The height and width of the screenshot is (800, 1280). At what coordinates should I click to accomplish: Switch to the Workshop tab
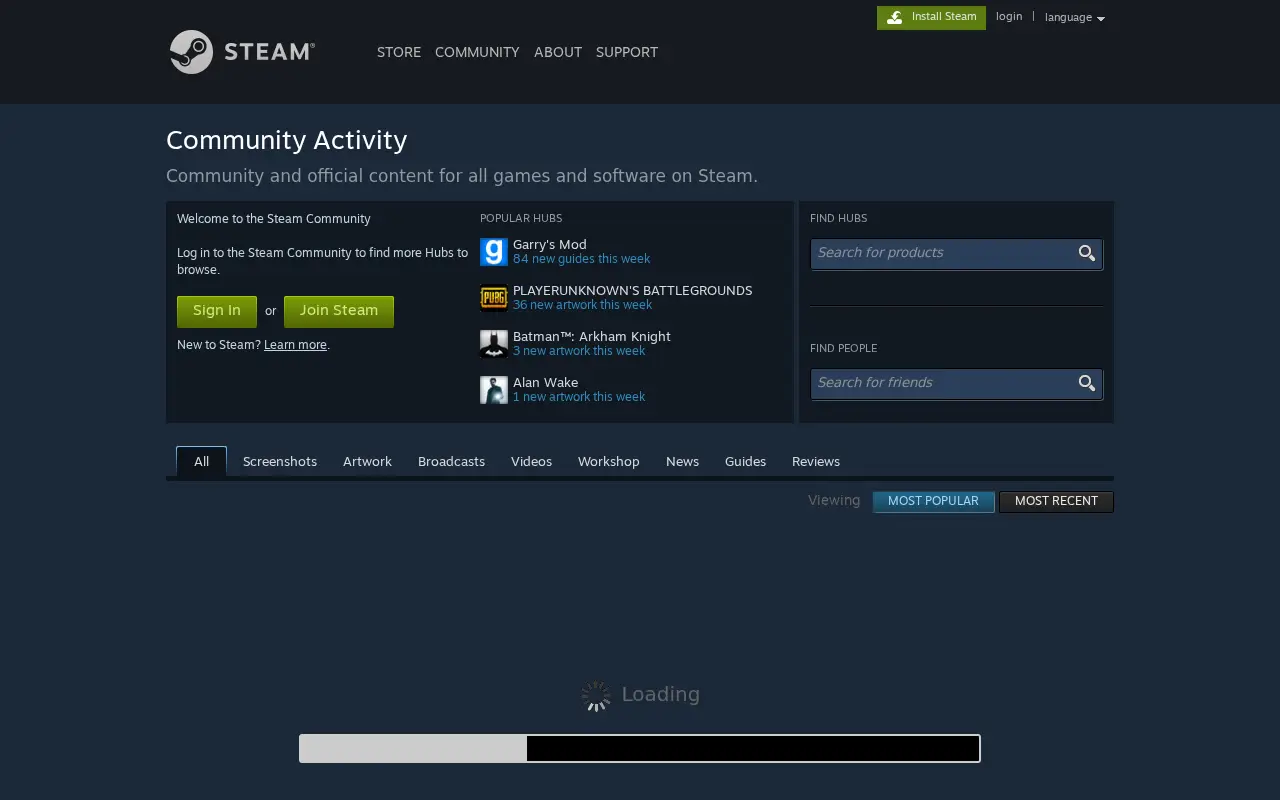608,461
